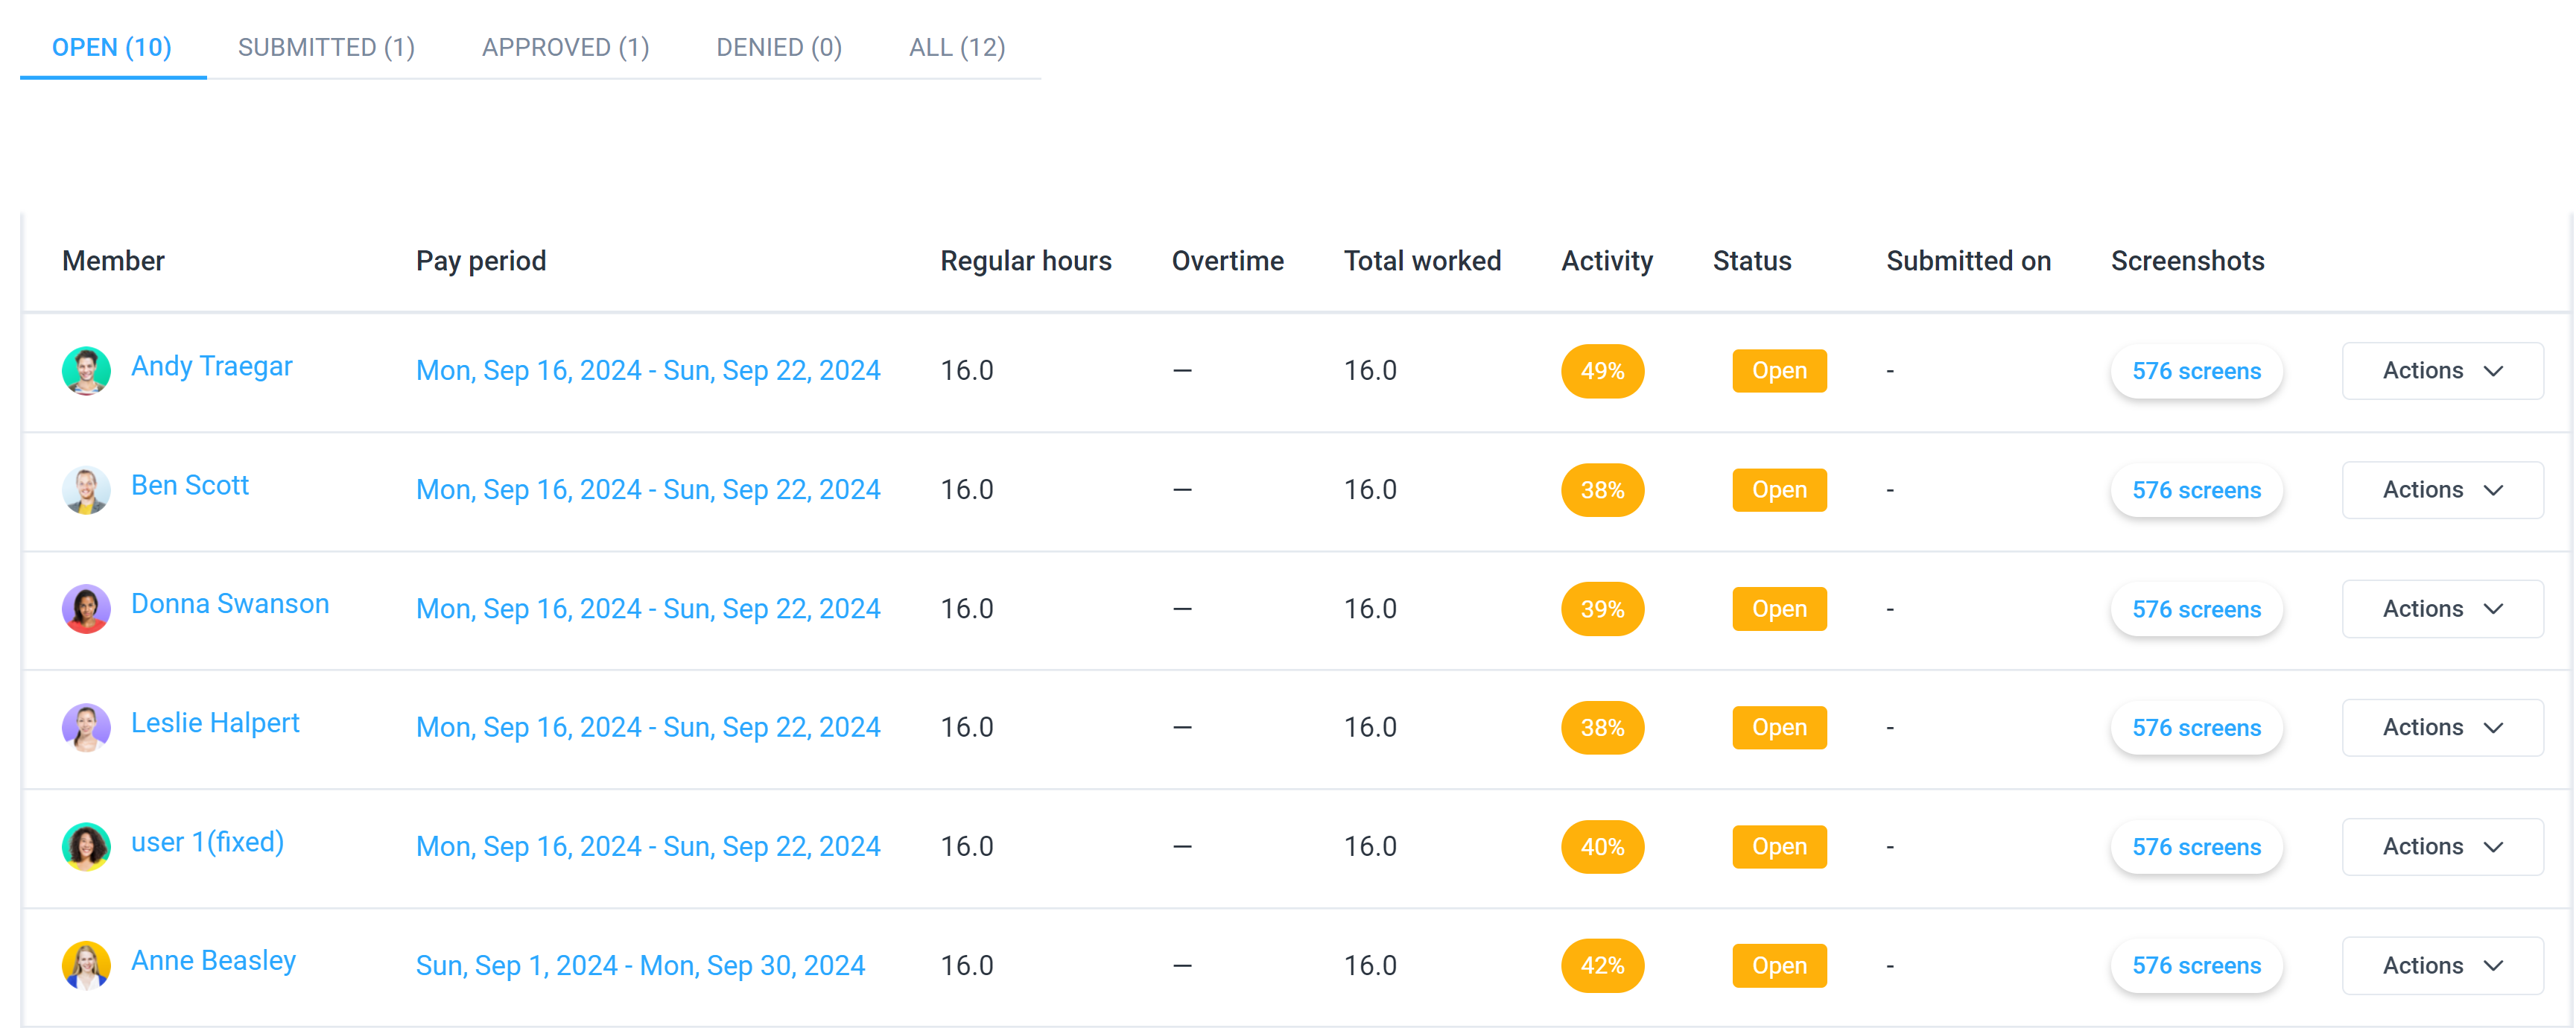This screenshot has width=2576, height=1028.
Task: Click user 1(fixed)'s avatar
Action: [86, 847]
